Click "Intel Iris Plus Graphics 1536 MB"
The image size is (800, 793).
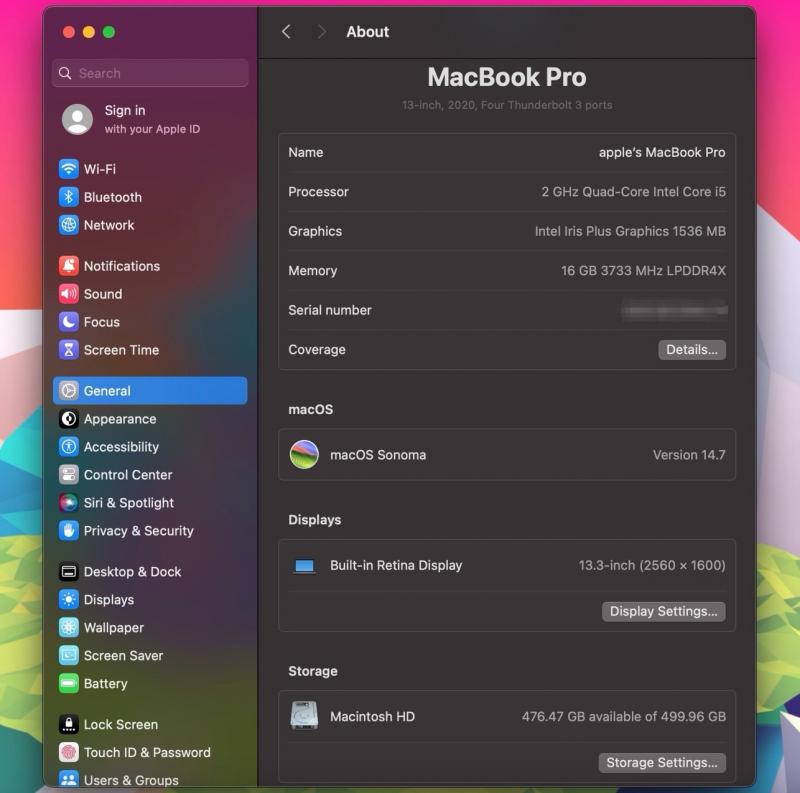[630, 231]
